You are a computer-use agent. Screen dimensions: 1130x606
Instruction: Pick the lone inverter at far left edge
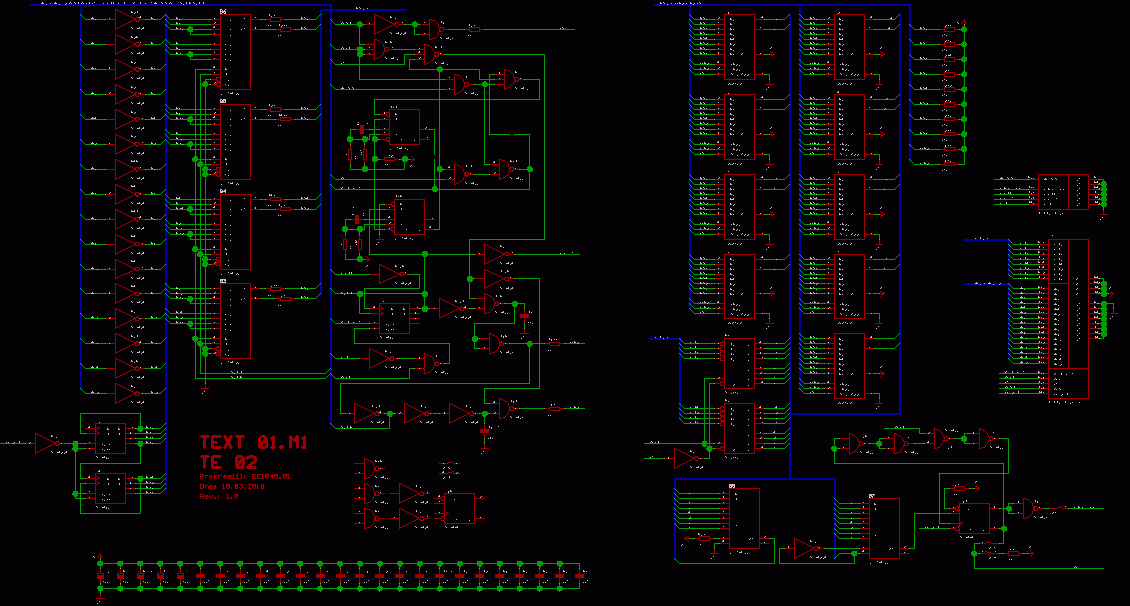[x=47, y=443]
